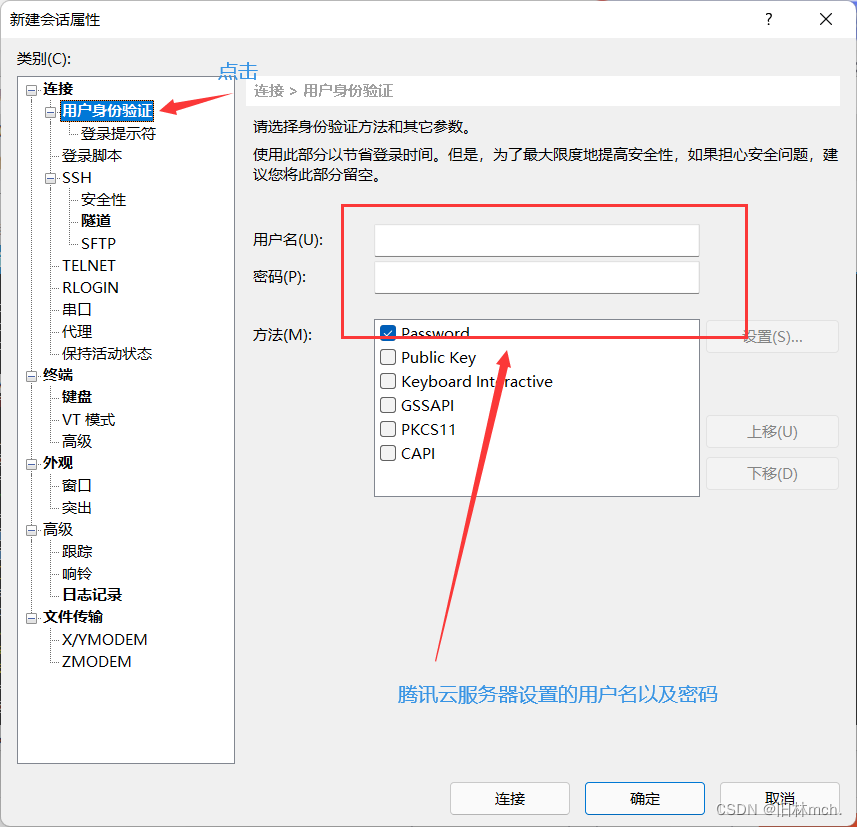
Task: Click the 设置(S)... button
Action: click(x=772, y=337)
